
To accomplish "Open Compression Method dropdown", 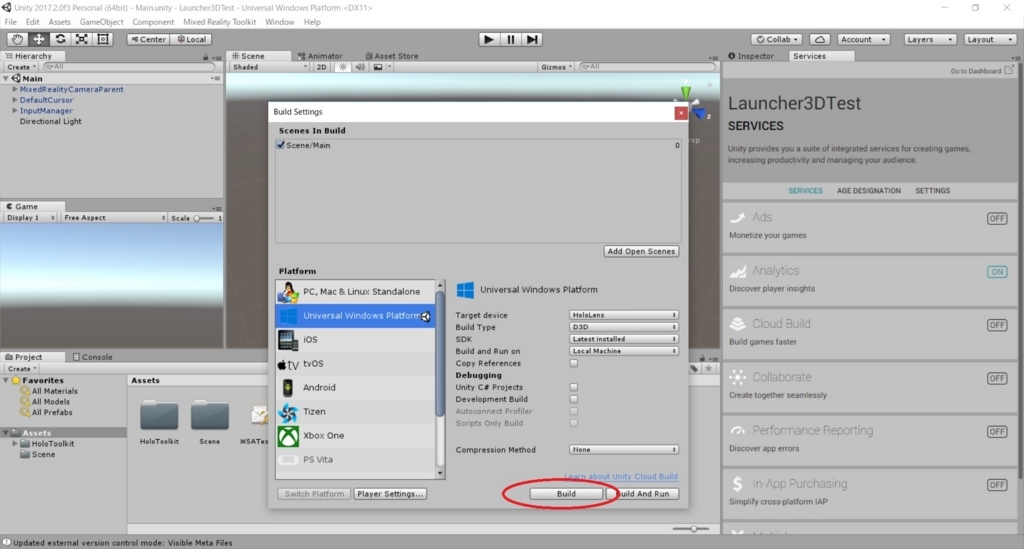I will coord(624,450).
